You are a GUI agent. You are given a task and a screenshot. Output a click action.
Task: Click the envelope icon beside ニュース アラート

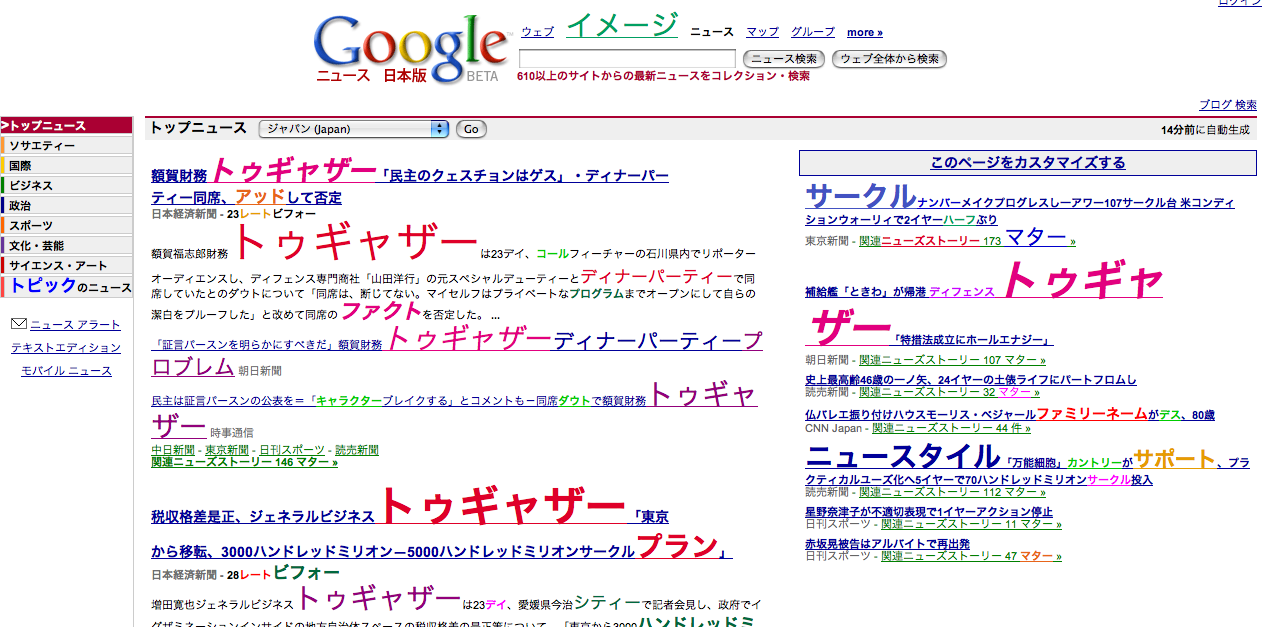click(x=18, y=324)
